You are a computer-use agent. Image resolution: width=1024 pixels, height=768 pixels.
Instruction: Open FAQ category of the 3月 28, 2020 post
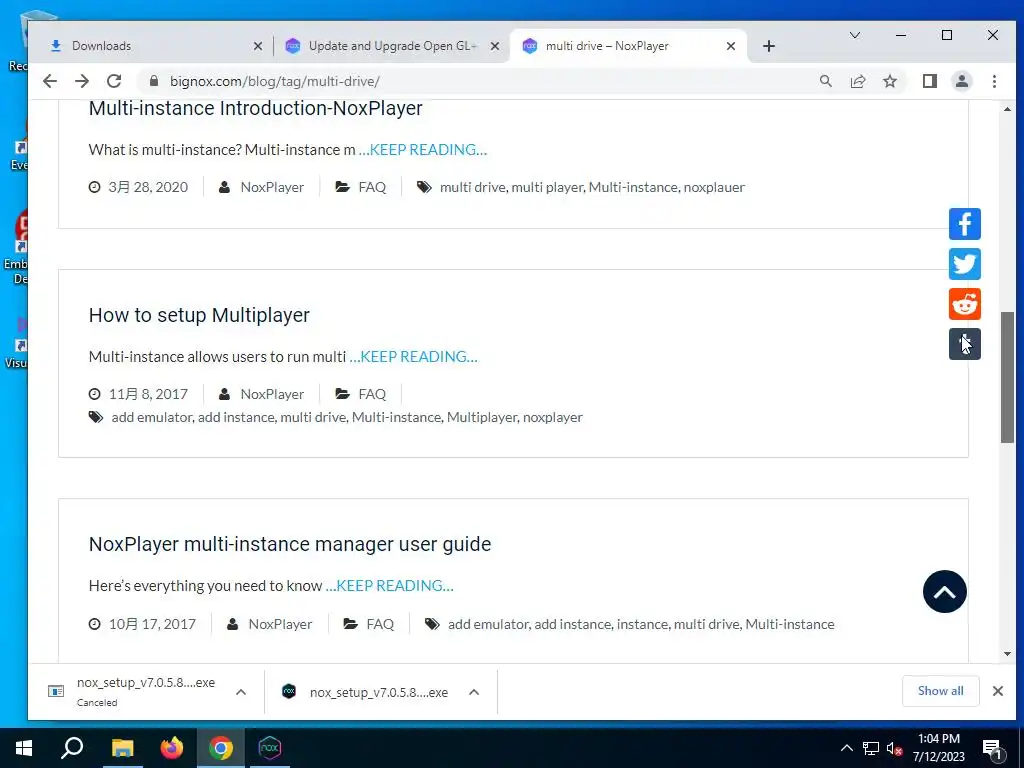point(372,187)
